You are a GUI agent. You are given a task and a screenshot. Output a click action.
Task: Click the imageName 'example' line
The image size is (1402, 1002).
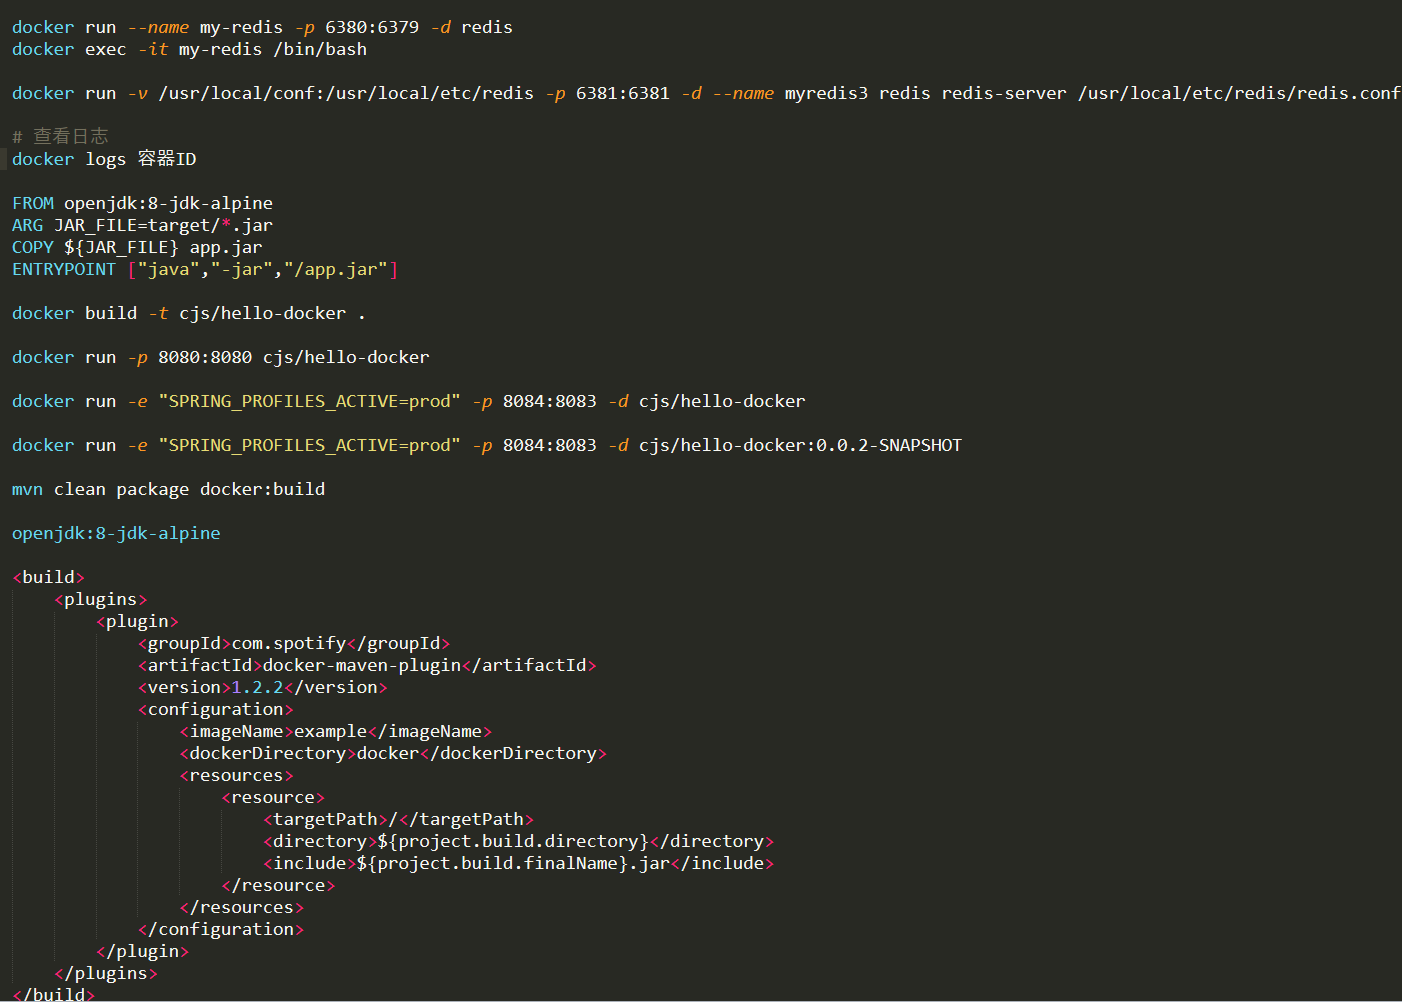tap(336, 731)
